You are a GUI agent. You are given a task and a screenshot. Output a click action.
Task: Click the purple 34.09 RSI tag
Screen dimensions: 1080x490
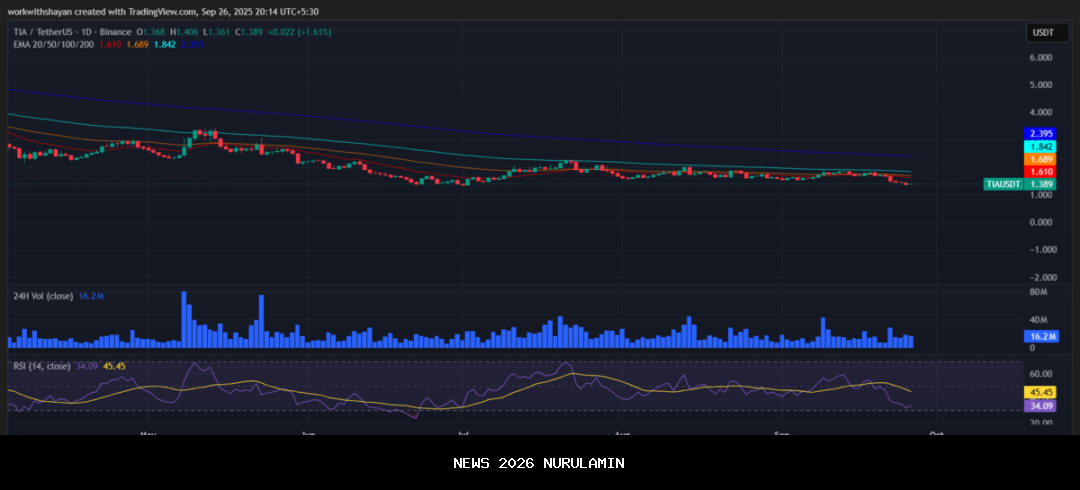point(1041,406)
